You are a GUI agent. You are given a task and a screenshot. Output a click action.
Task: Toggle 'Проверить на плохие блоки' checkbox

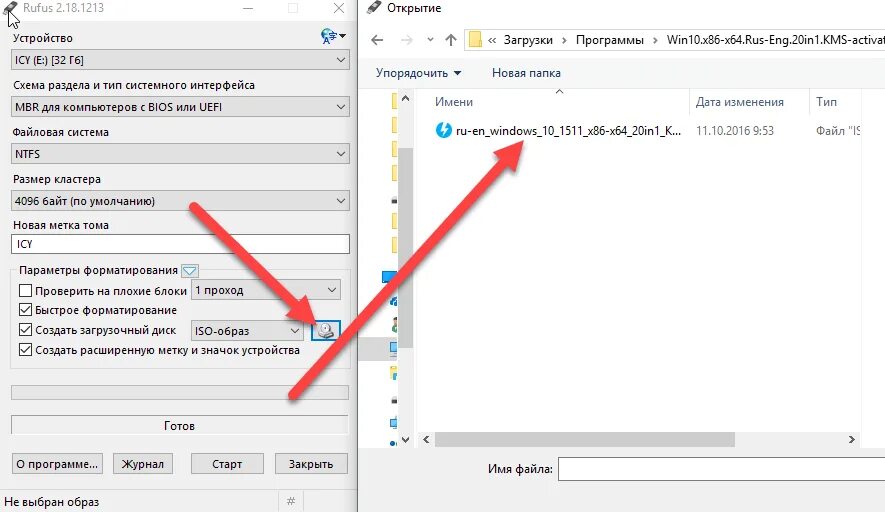[x=25, y=291]
